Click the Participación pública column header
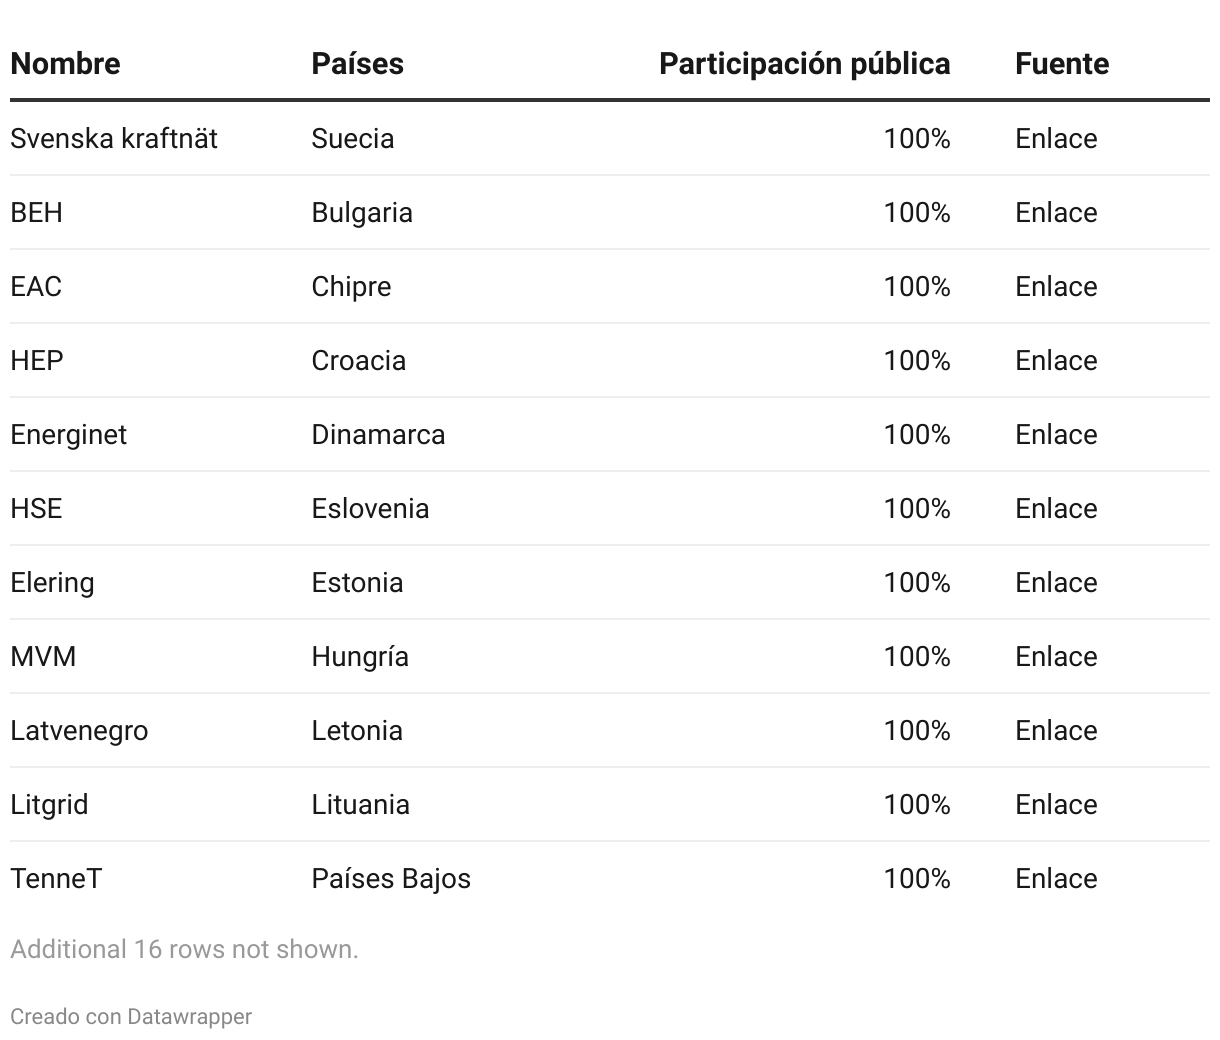Image resolution: width=1220 pixels, height=1040 pixels. click(x=804, y=63)
